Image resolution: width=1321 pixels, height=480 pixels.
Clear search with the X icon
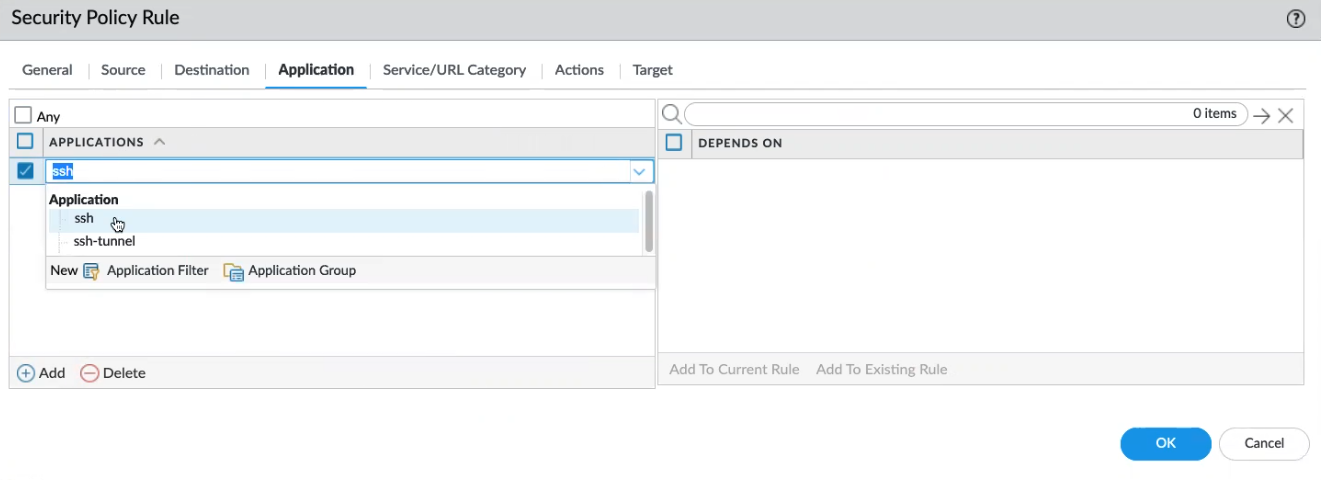1286,116
